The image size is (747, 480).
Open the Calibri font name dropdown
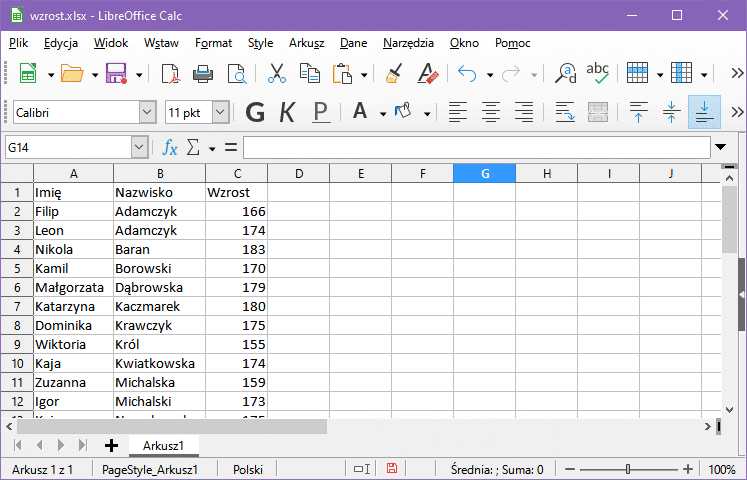[x=148, y=112]
